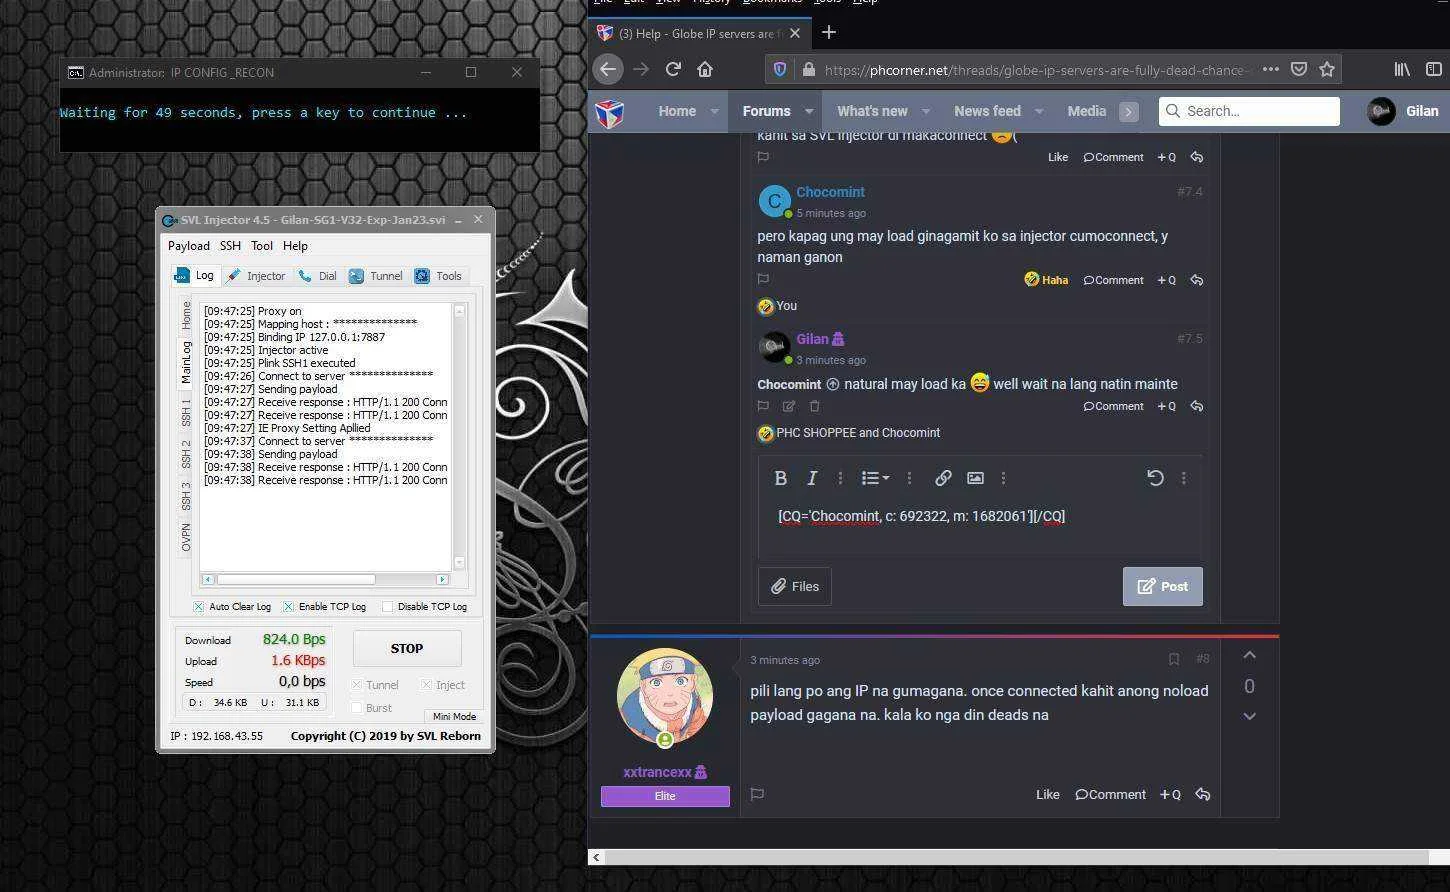Edit comment #7.5 with pencil icon
1450x892 pixels.
[x=788, y=406]
